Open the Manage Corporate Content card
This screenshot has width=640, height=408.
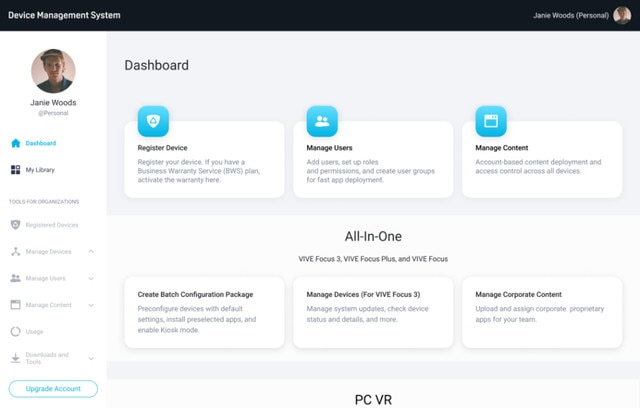point(542,313)
